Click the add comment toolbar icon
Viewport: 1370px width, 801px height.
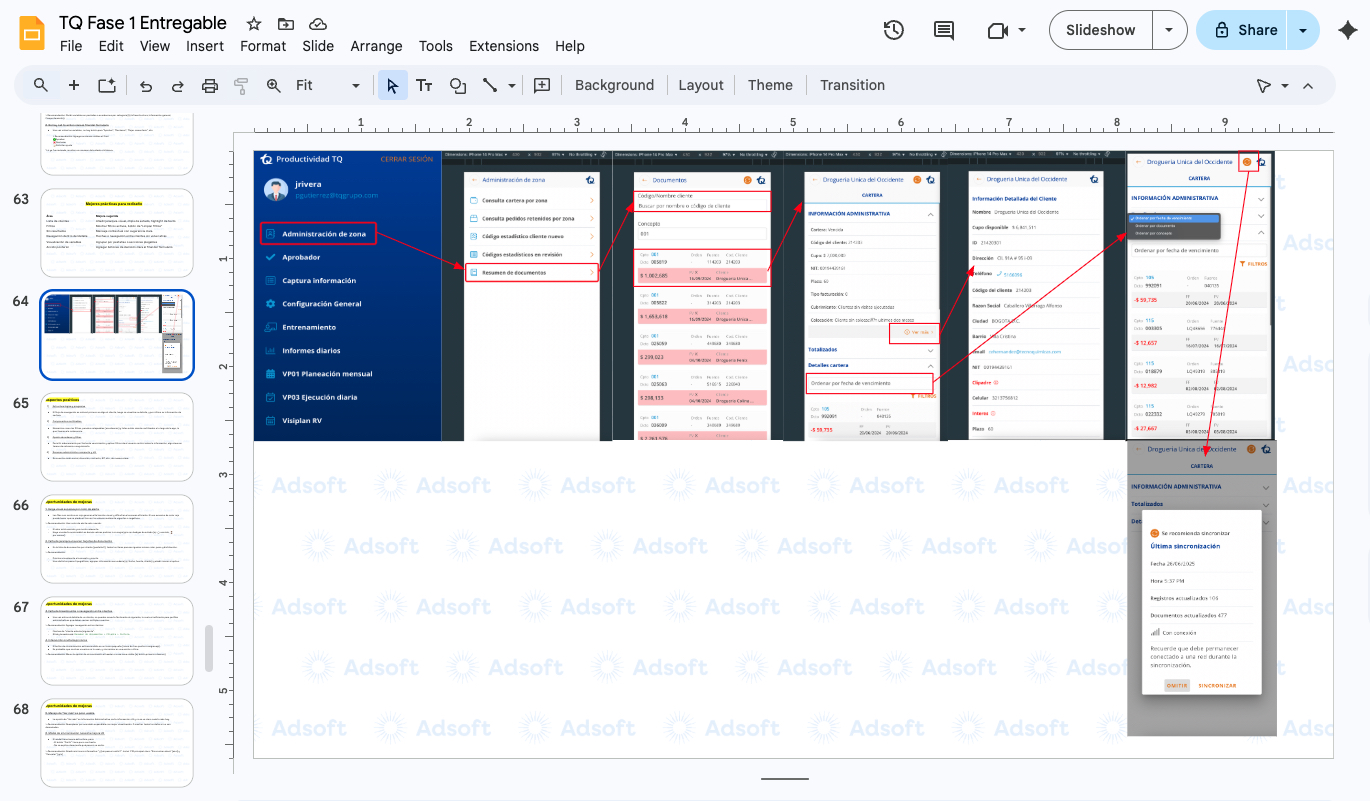click(x=542, y=85)
